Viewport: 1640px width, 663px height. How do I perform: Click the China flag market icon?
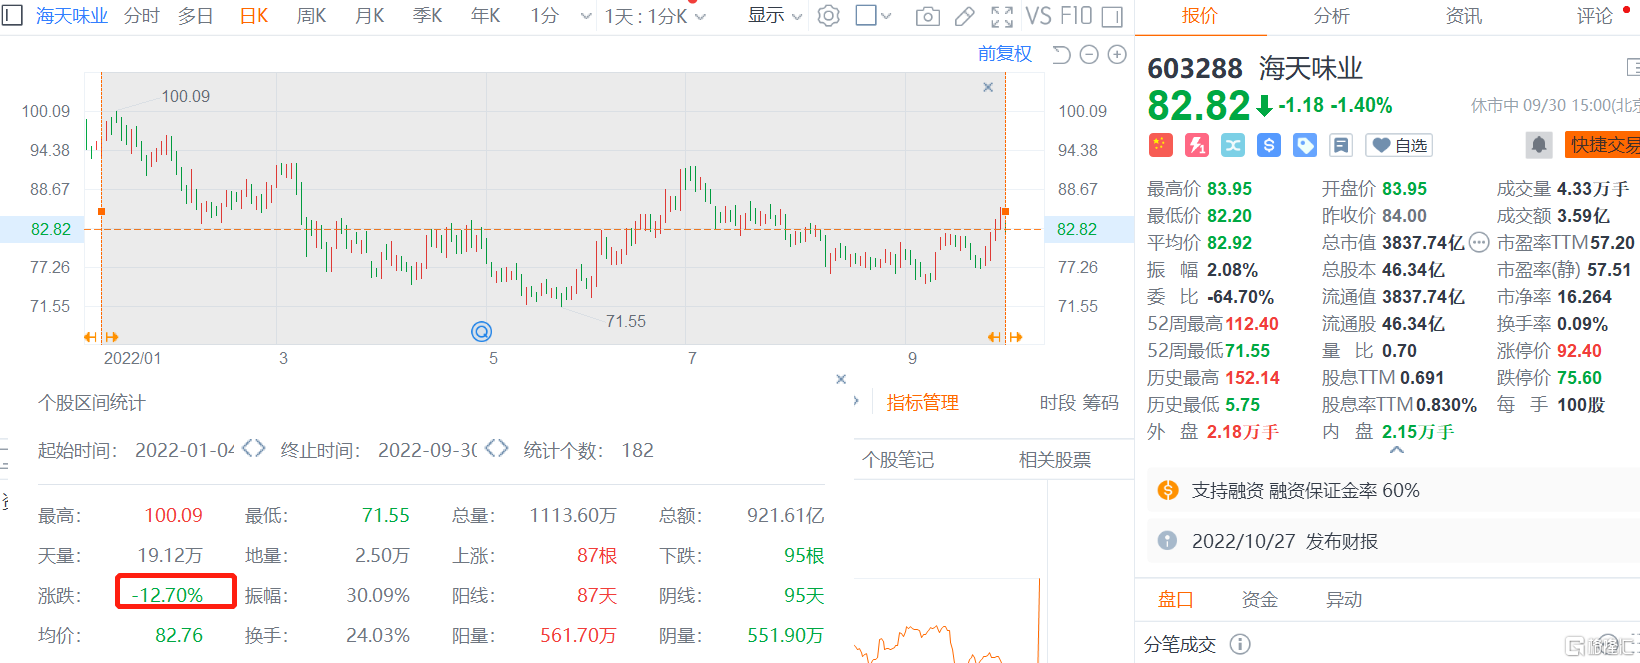[x=1160, y=145]
